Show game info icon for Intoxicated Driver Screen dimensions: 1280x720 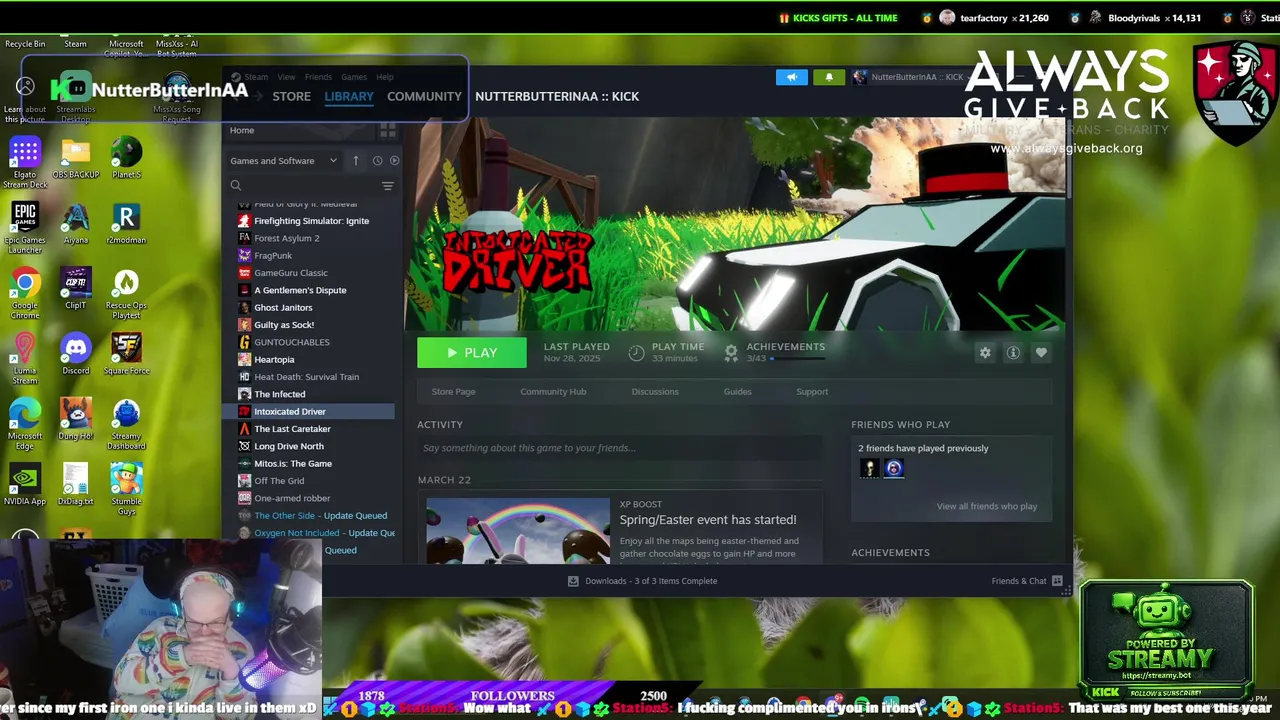tap(1013, 353)
